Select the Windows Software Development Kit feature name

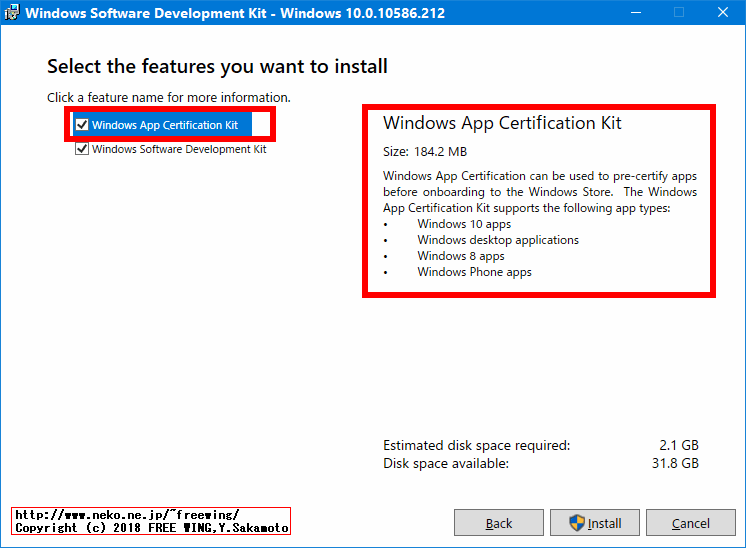point(179,149)
